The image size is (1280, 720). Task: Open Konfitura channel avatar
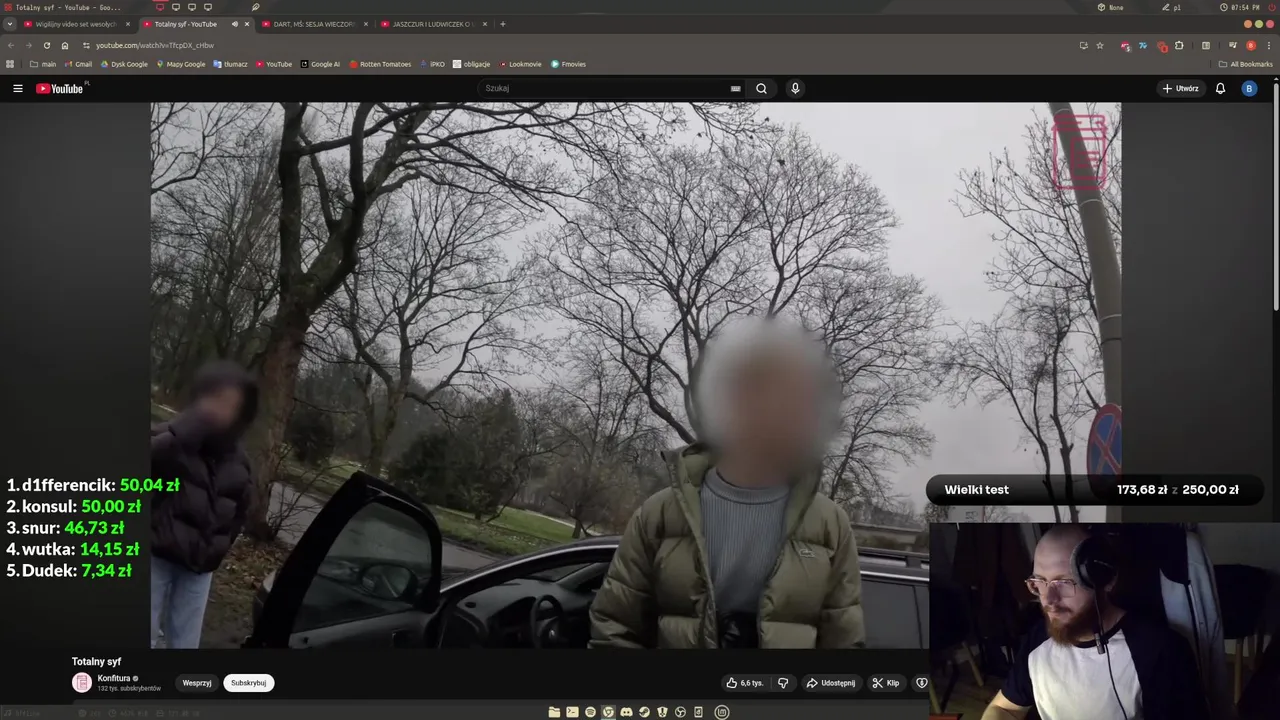tap(81, 683)
